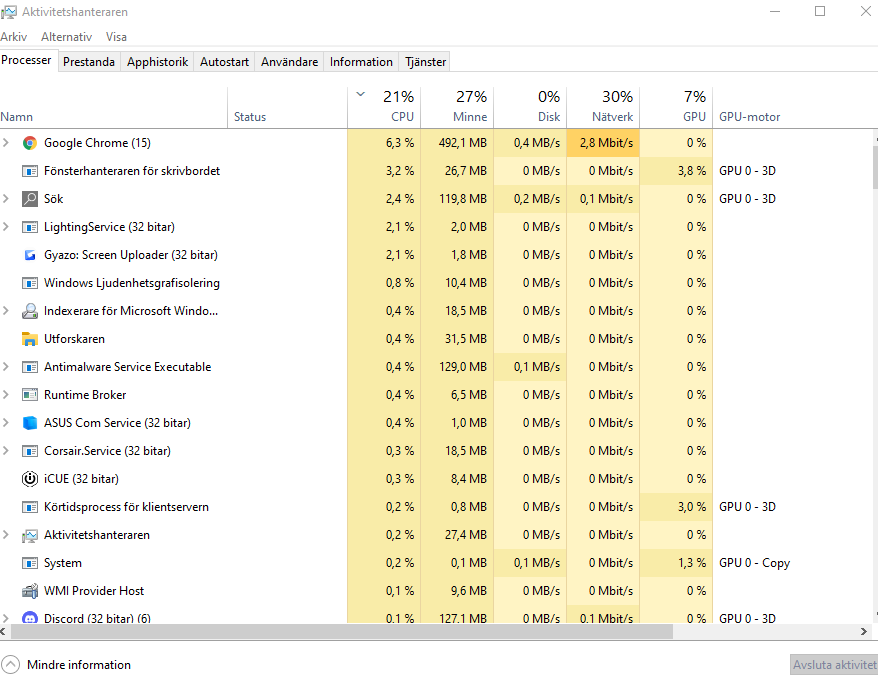
Task: Open the Alternativ menu
Action: pyautogui.click(x=66, y=36)
